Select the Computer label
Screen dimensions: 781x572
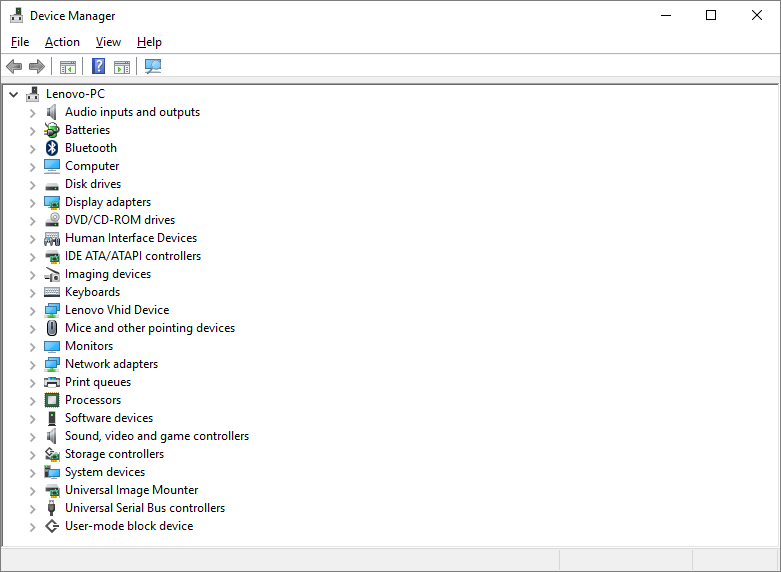[x=92, y=166]
